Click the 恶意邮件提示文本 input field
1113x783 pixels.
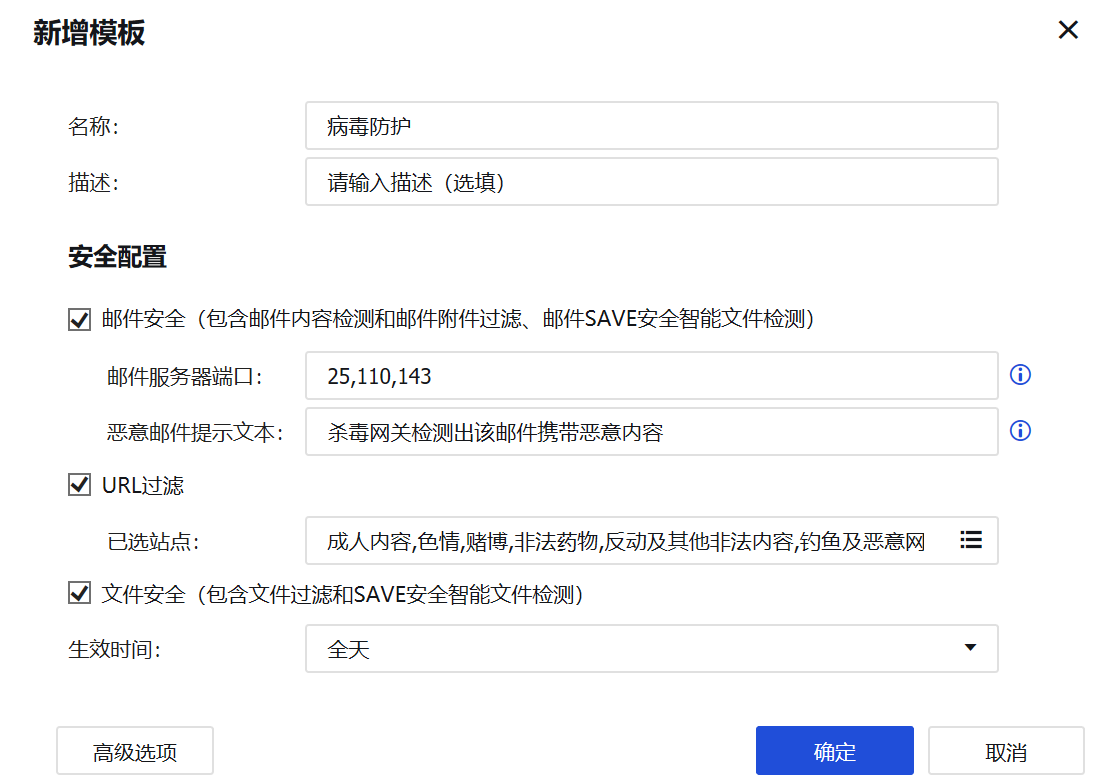652,432
